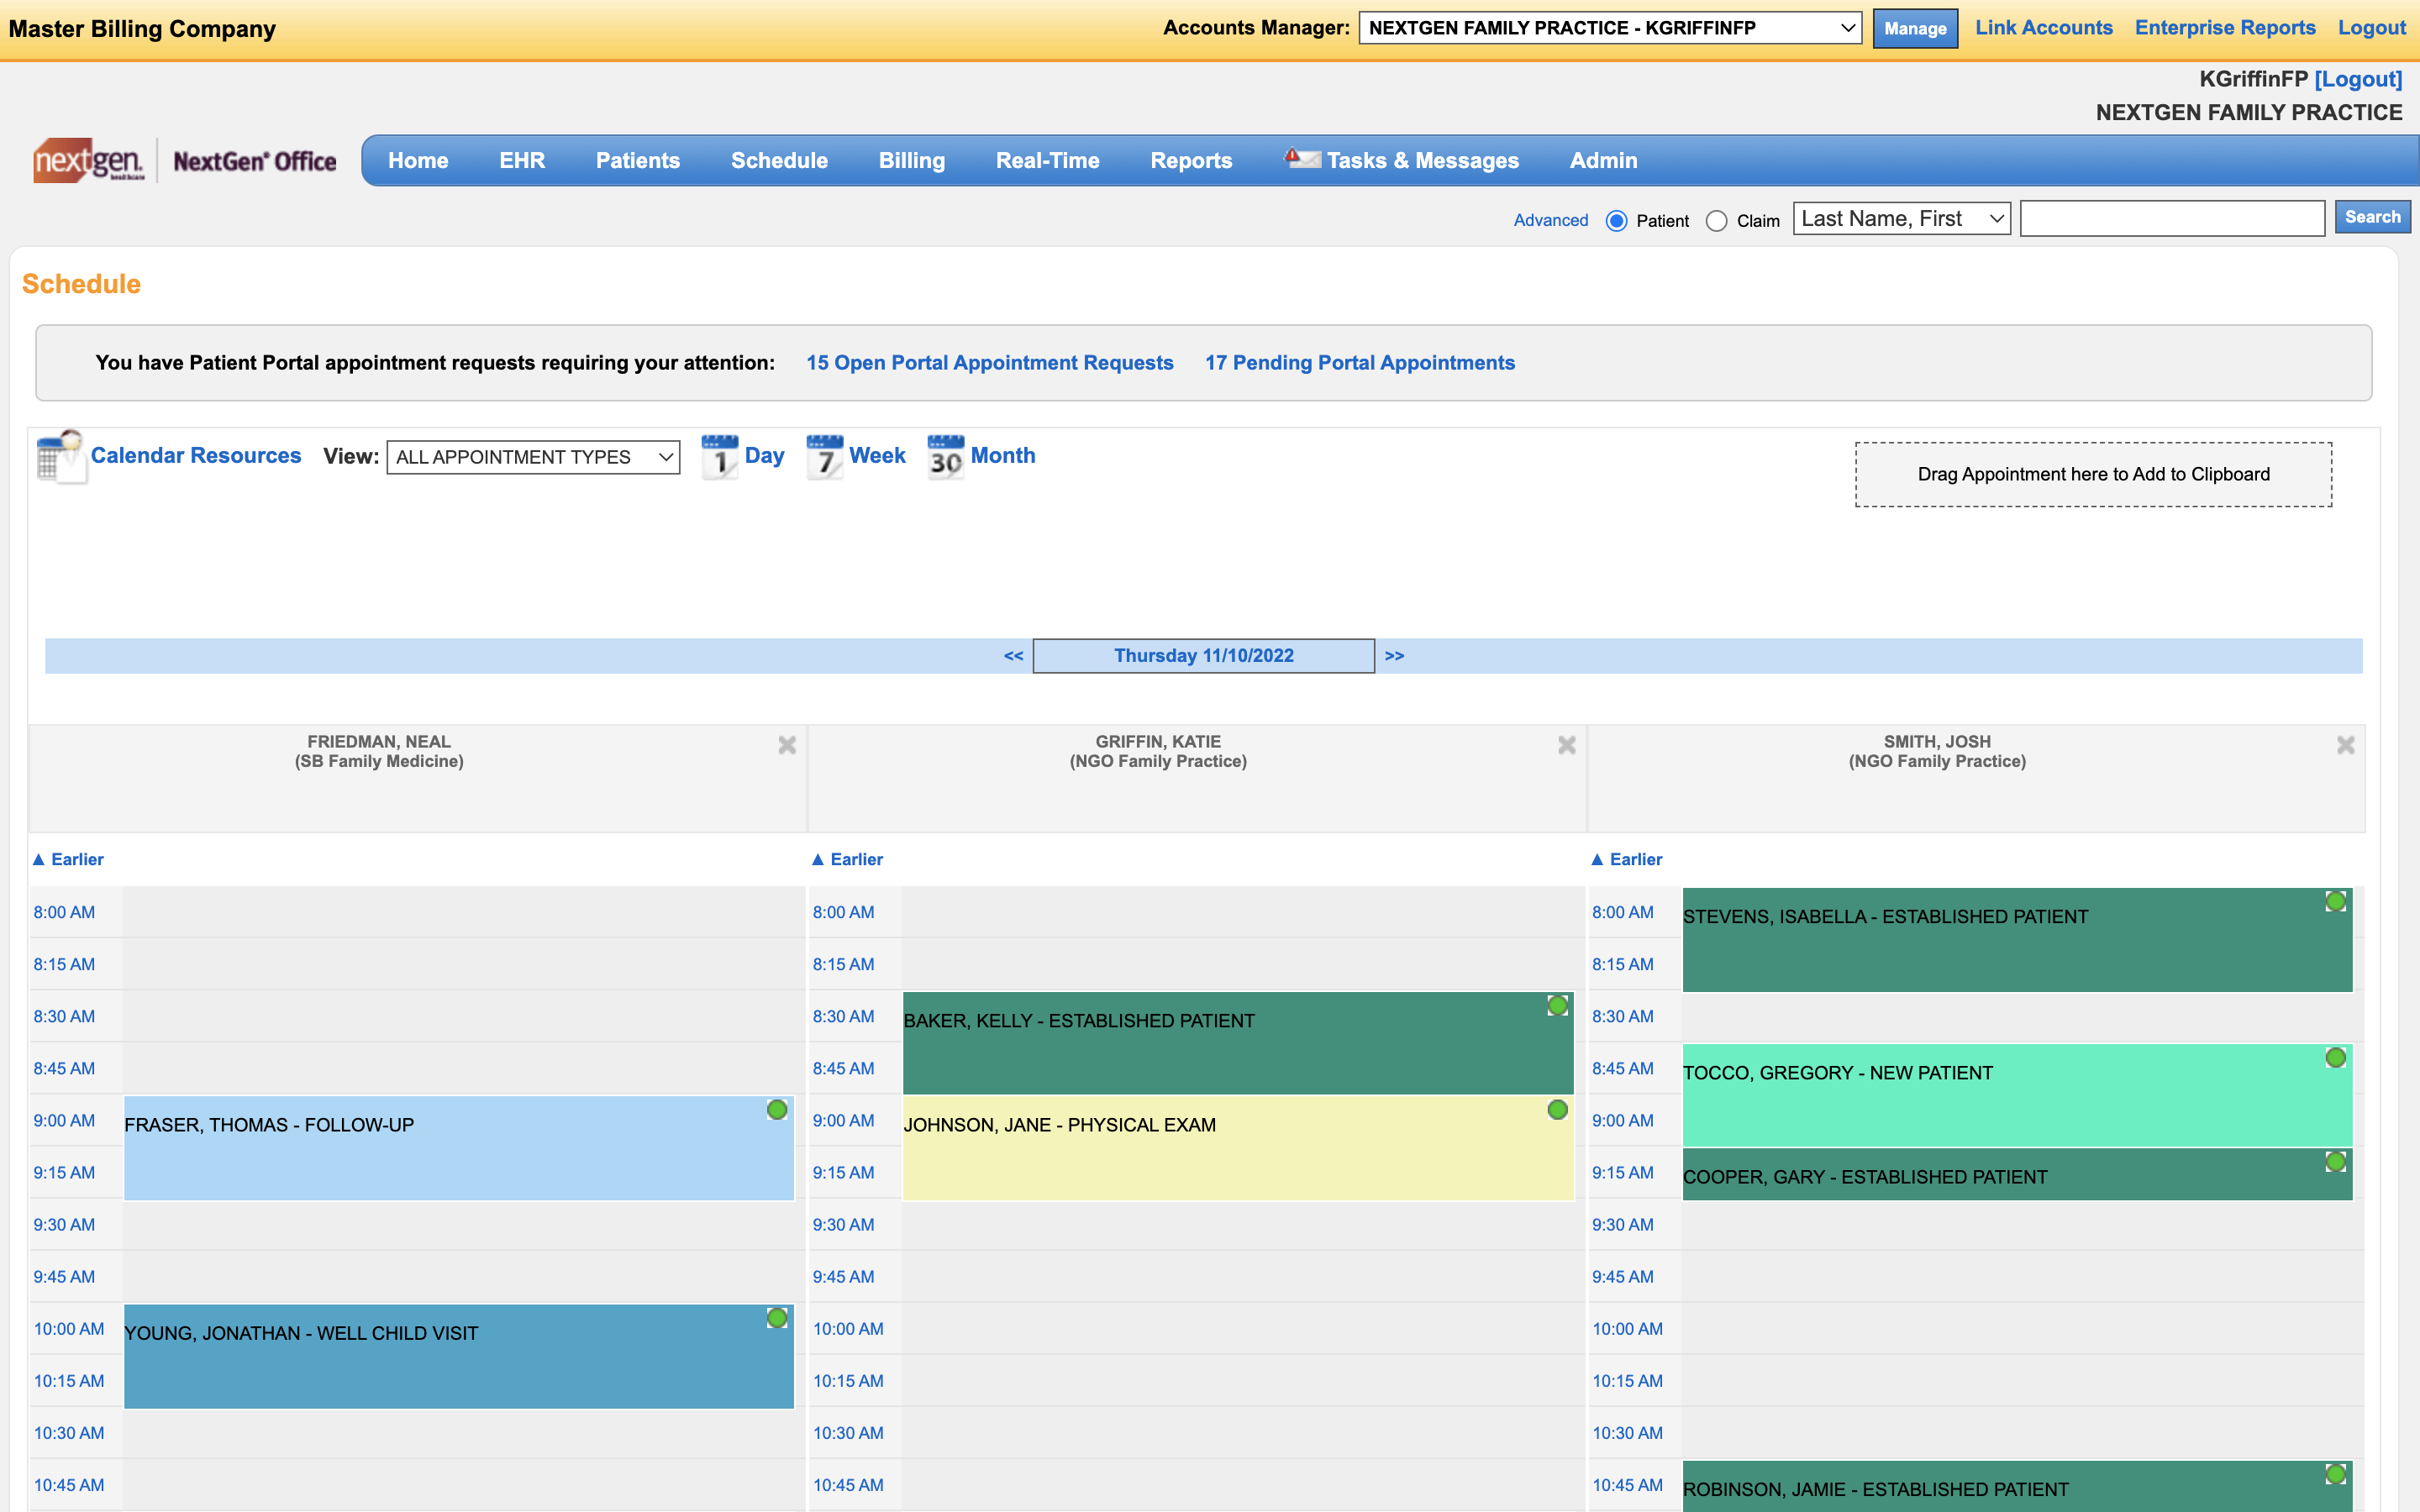
Task: Switch to Day view using the calendar icon
Action: tap(720, 457)
